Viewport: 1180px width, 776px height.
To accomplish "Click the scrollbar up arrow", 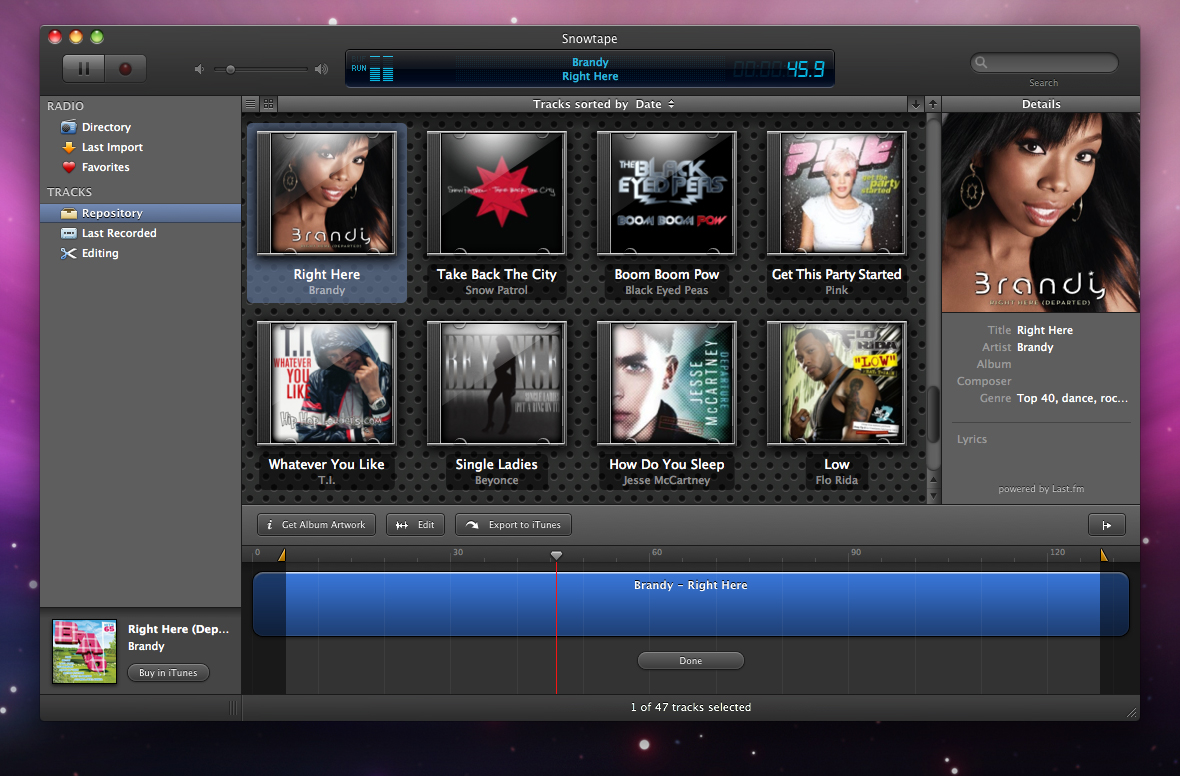I will click(x=933, y=479).
